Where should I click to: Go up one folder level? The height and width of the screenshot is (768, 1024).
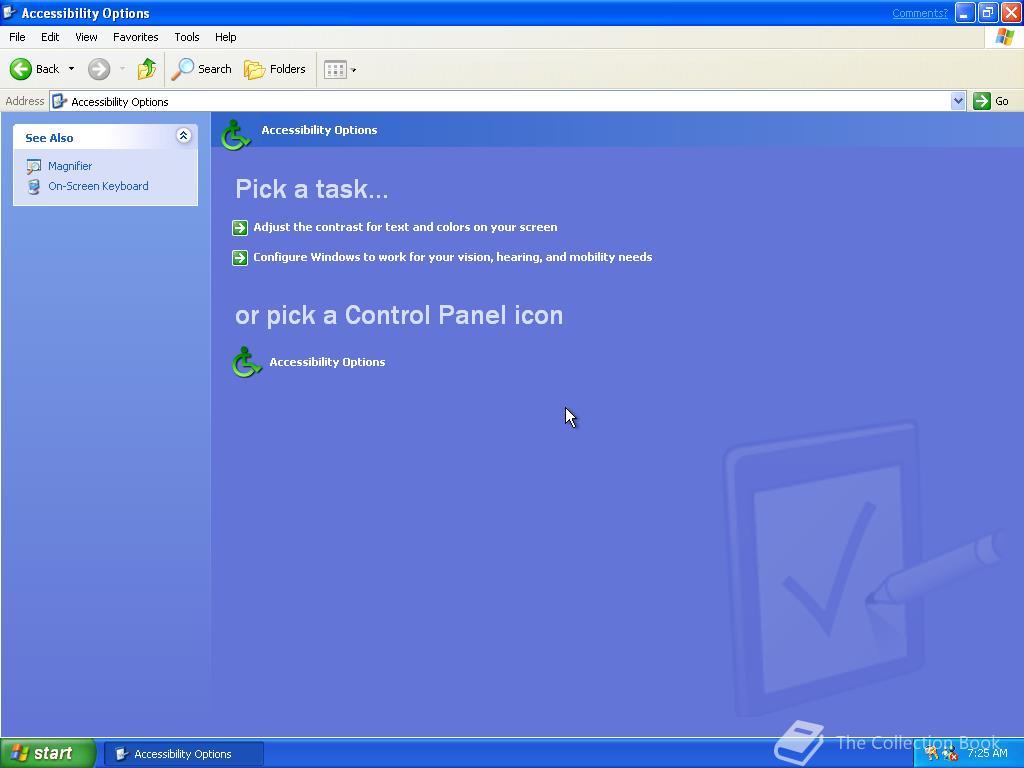click(147, 69)
